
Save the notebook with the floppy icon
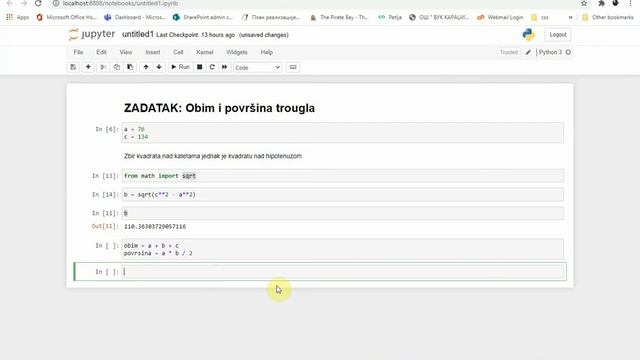(73, 67)
